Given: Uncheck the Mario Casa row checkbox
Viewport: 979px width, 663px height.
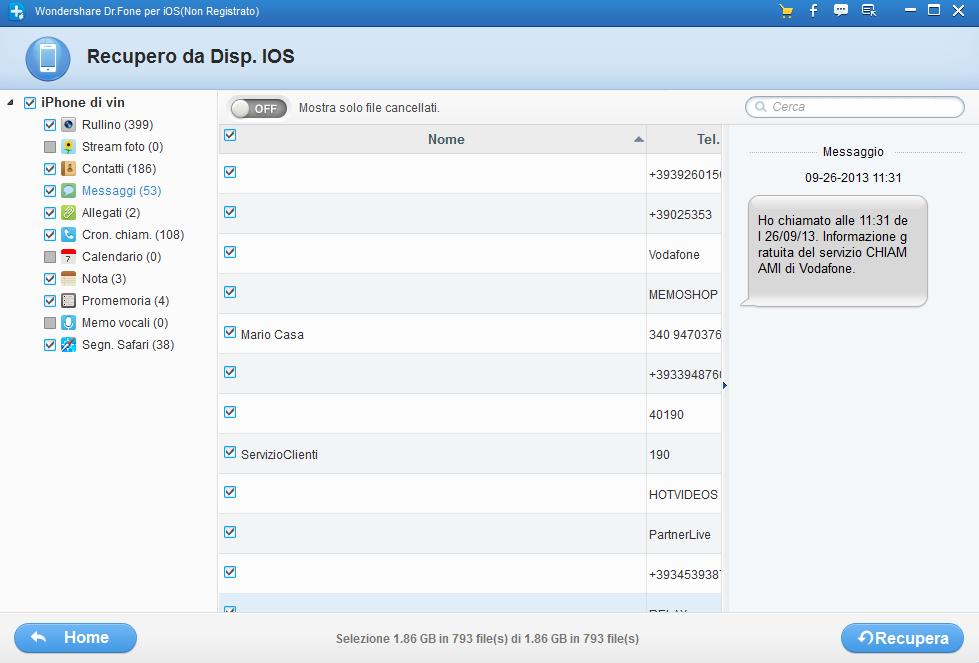Looking at the screenshot, I should click(x=230, y=332).
